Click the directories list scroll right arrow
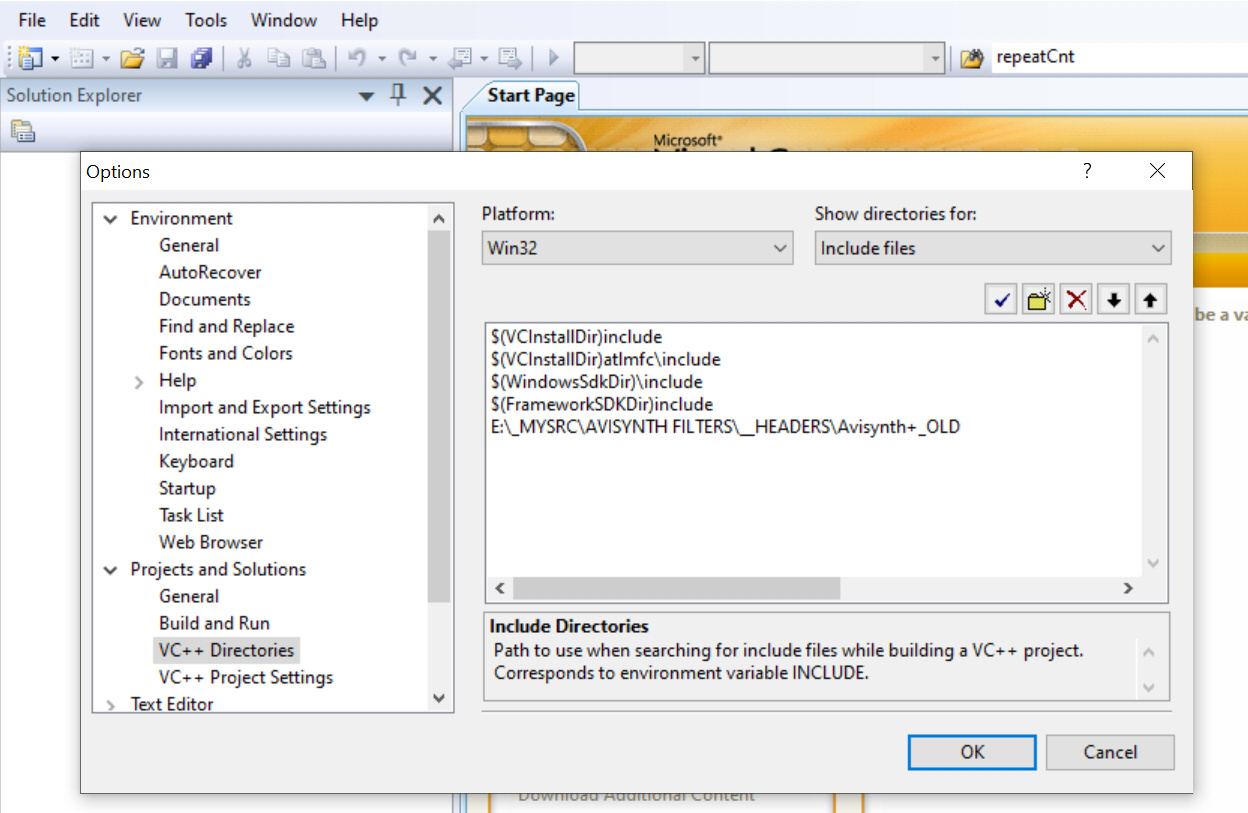 (1128, 588)
